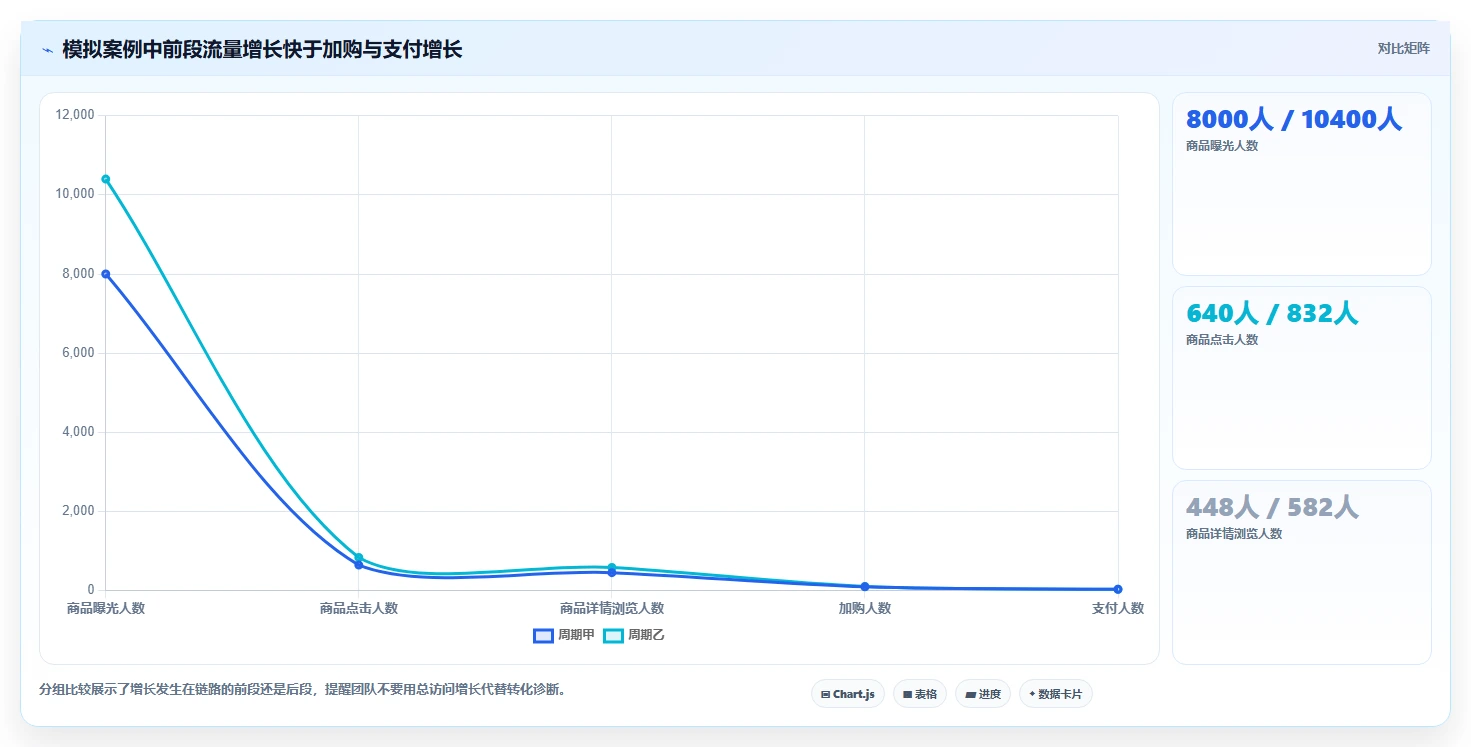Click the 448人 / 582人 card value
Screen dimensions: 1471x747
[x=1272, y=507]
